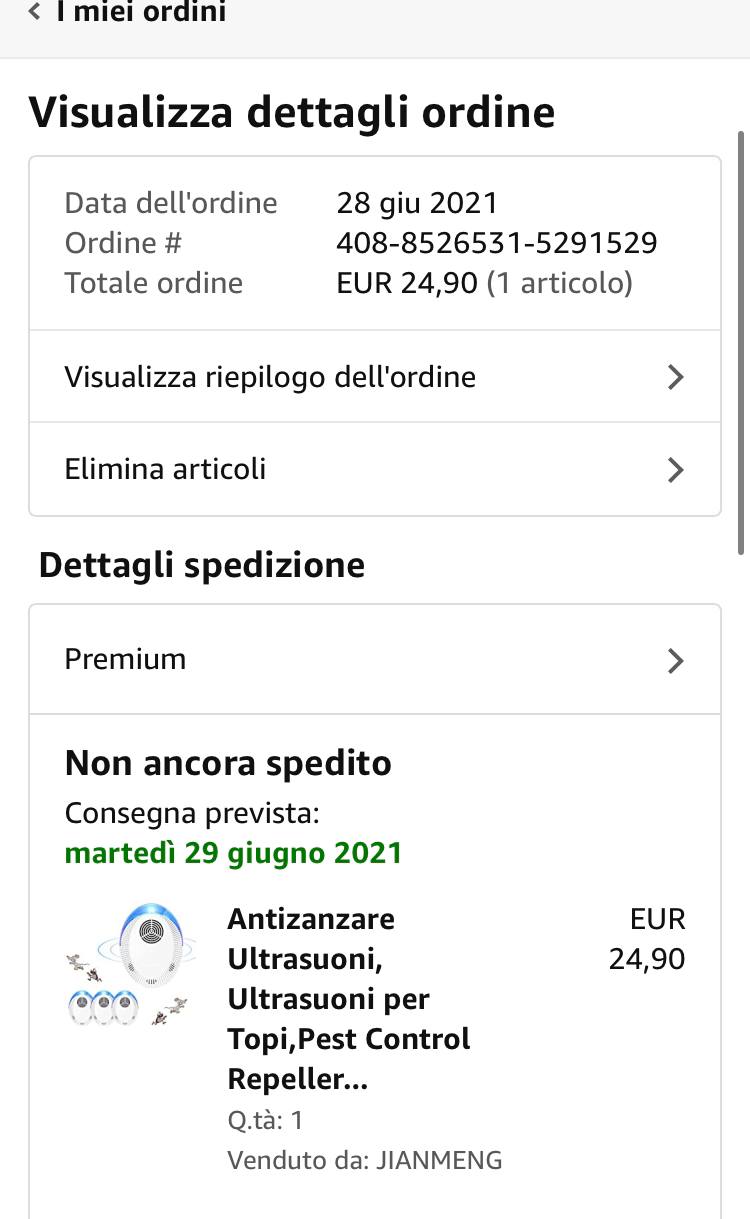Click the vertical scrollbar on the right edge
This screenshot has width=750, height=1219.
[x=741, y=340]
